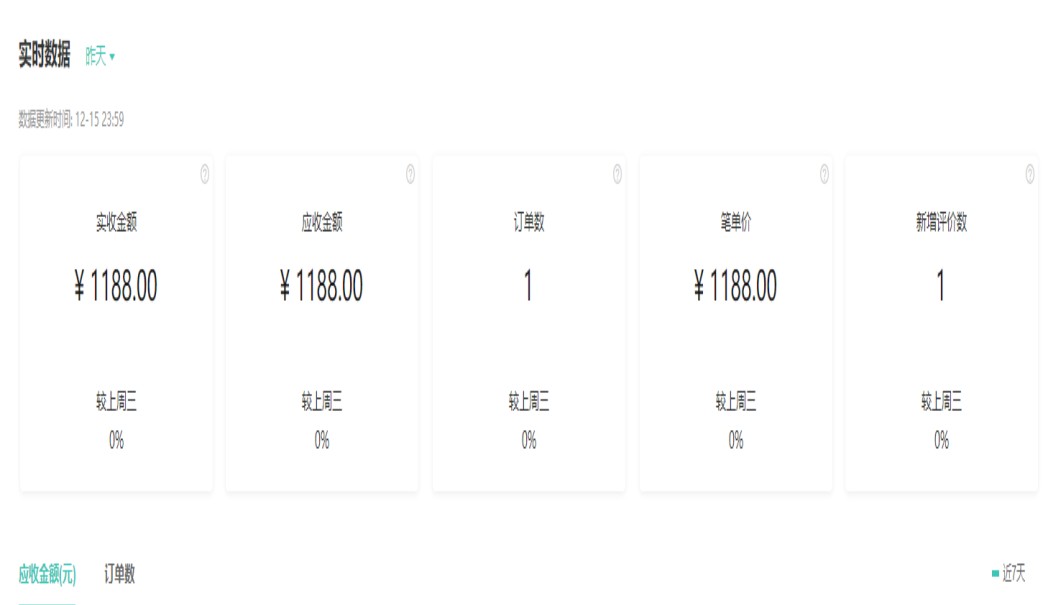This screenshot has height=605, width=1043.
Task: Click help icon on 实收金额 card
Action: tap(205, 174)
